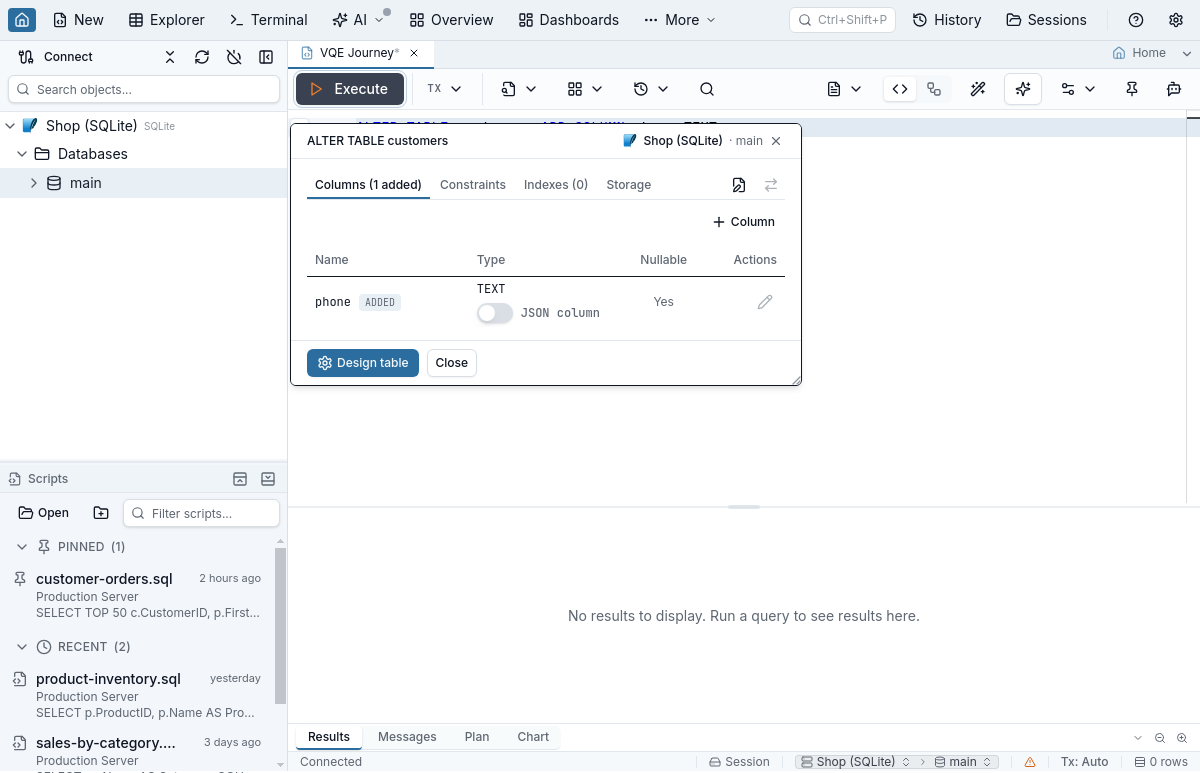Screen dimensions: 1200x773
Task: Open the history clock dropdown in the toolbar
Action: [x=651, y=89]
